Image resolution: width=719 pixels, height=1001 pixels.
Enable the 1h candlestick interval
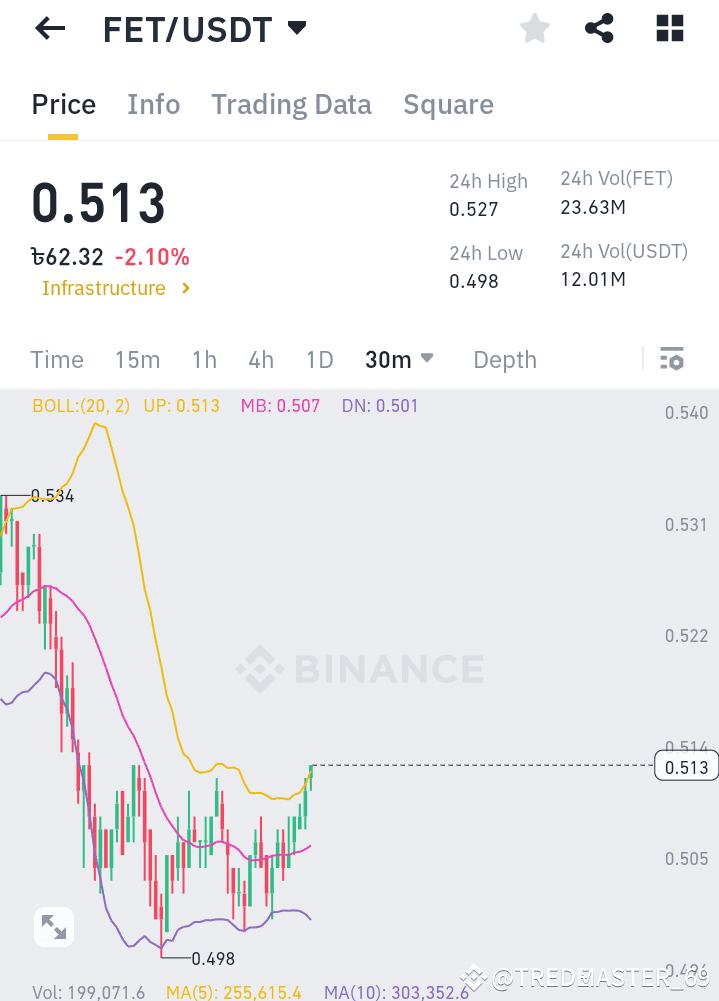[x=203, y=359]
